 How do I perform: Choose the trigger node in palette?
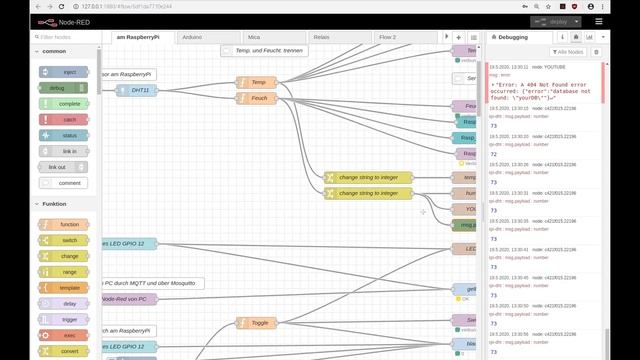tap(63, 320)
